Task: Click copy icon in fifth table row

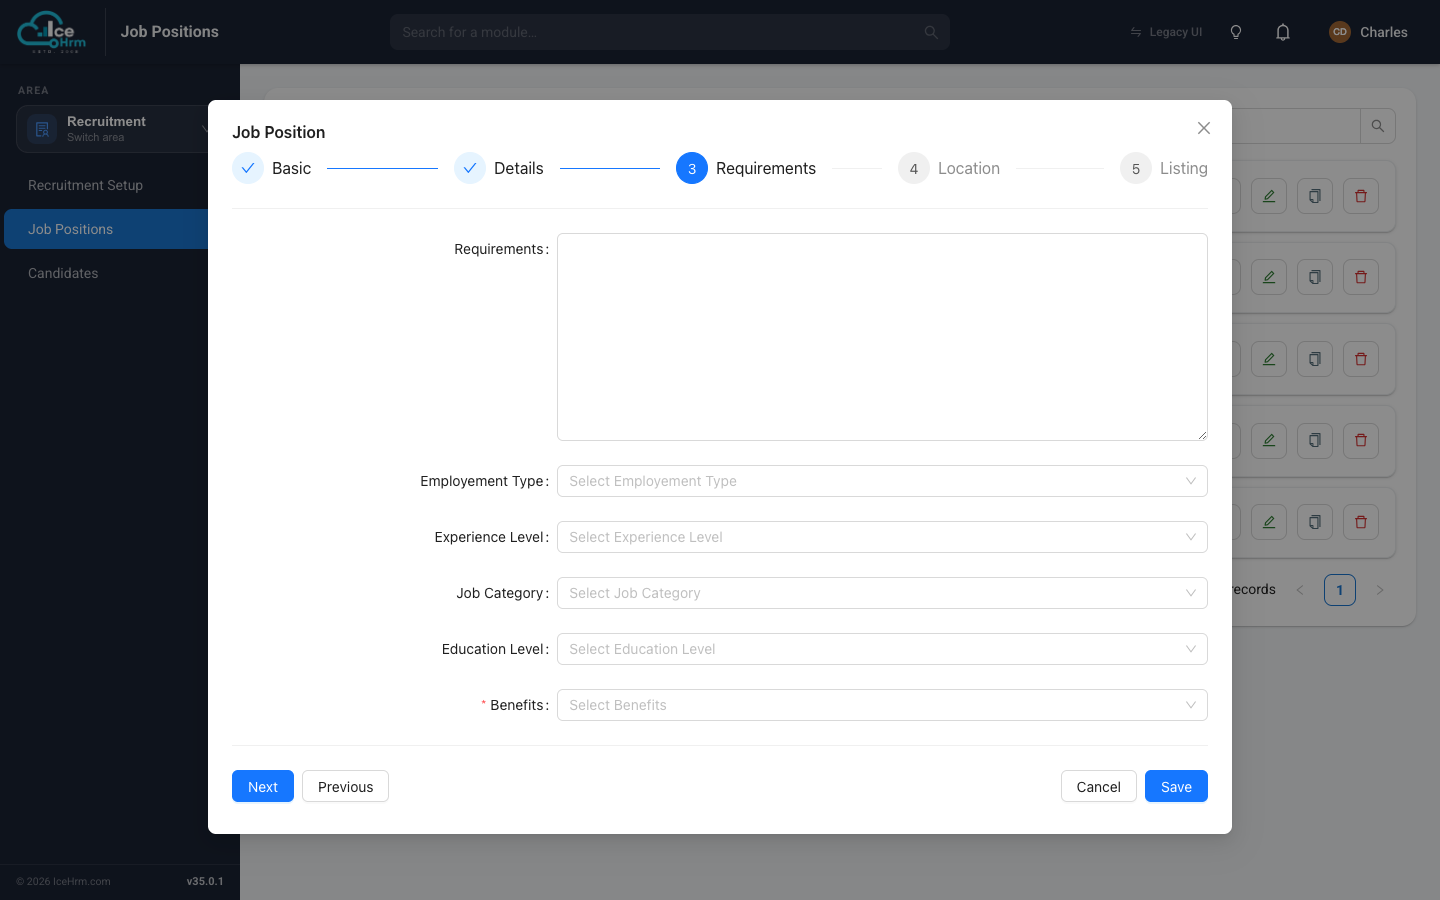Action: point(1315,522)
